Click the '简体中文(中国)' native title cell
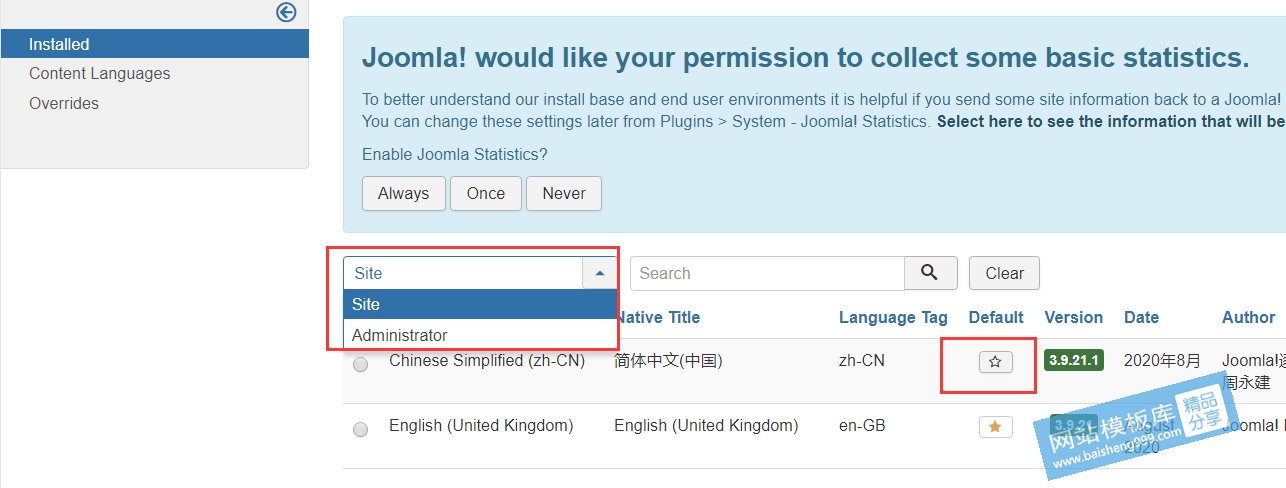The height and width of the screenshot is (488, 1286). coord(668,360)
